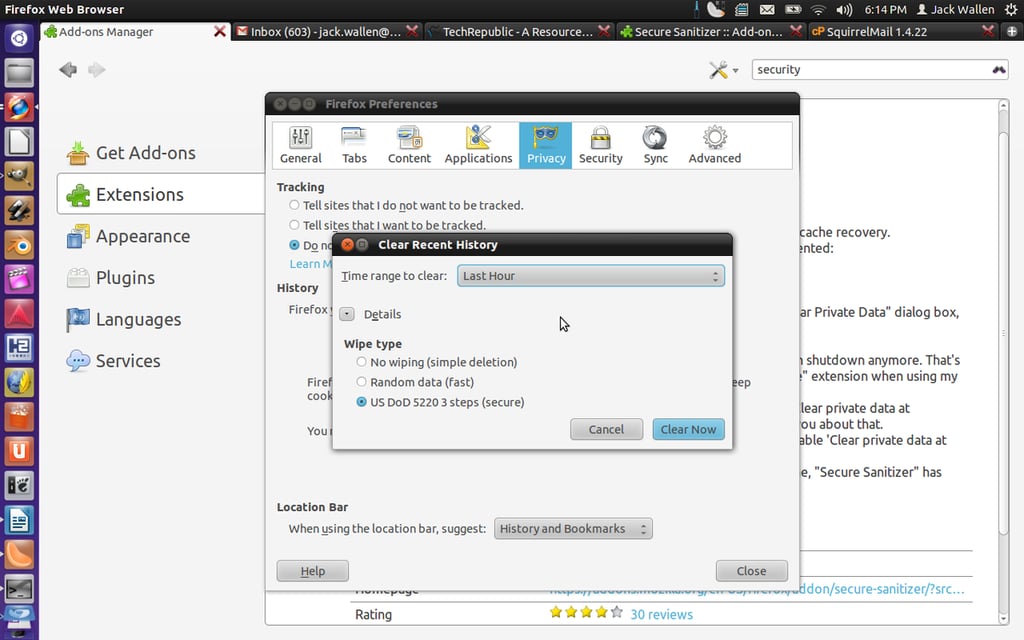Open the location bar suggest dropdown
Image resolution: width=1024 pixels, height=640 pixels.
573,528
